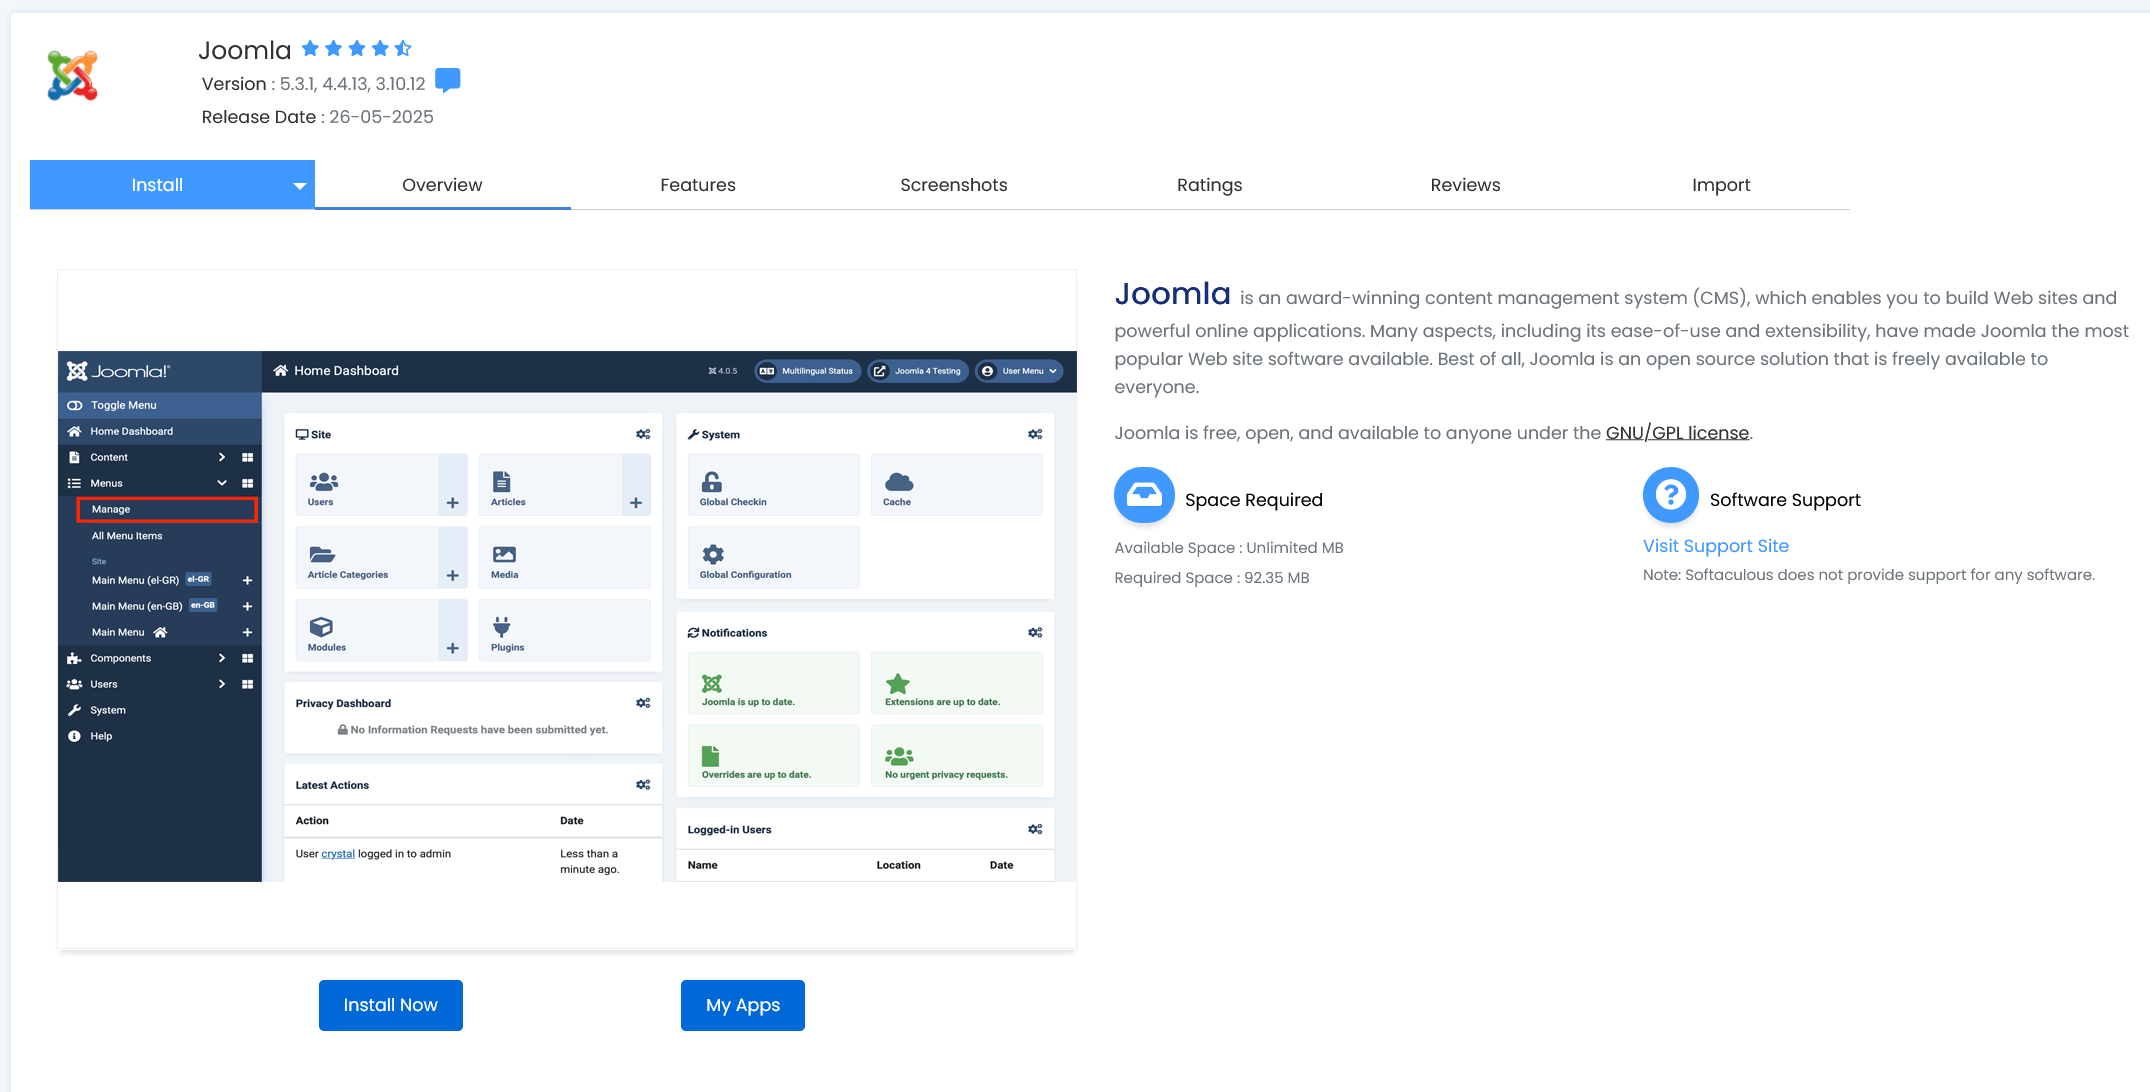Viewport: 2150px width, 1092px height.
Task: Click the Software Support question mark icon
Action: click(x=1671, y=495)
